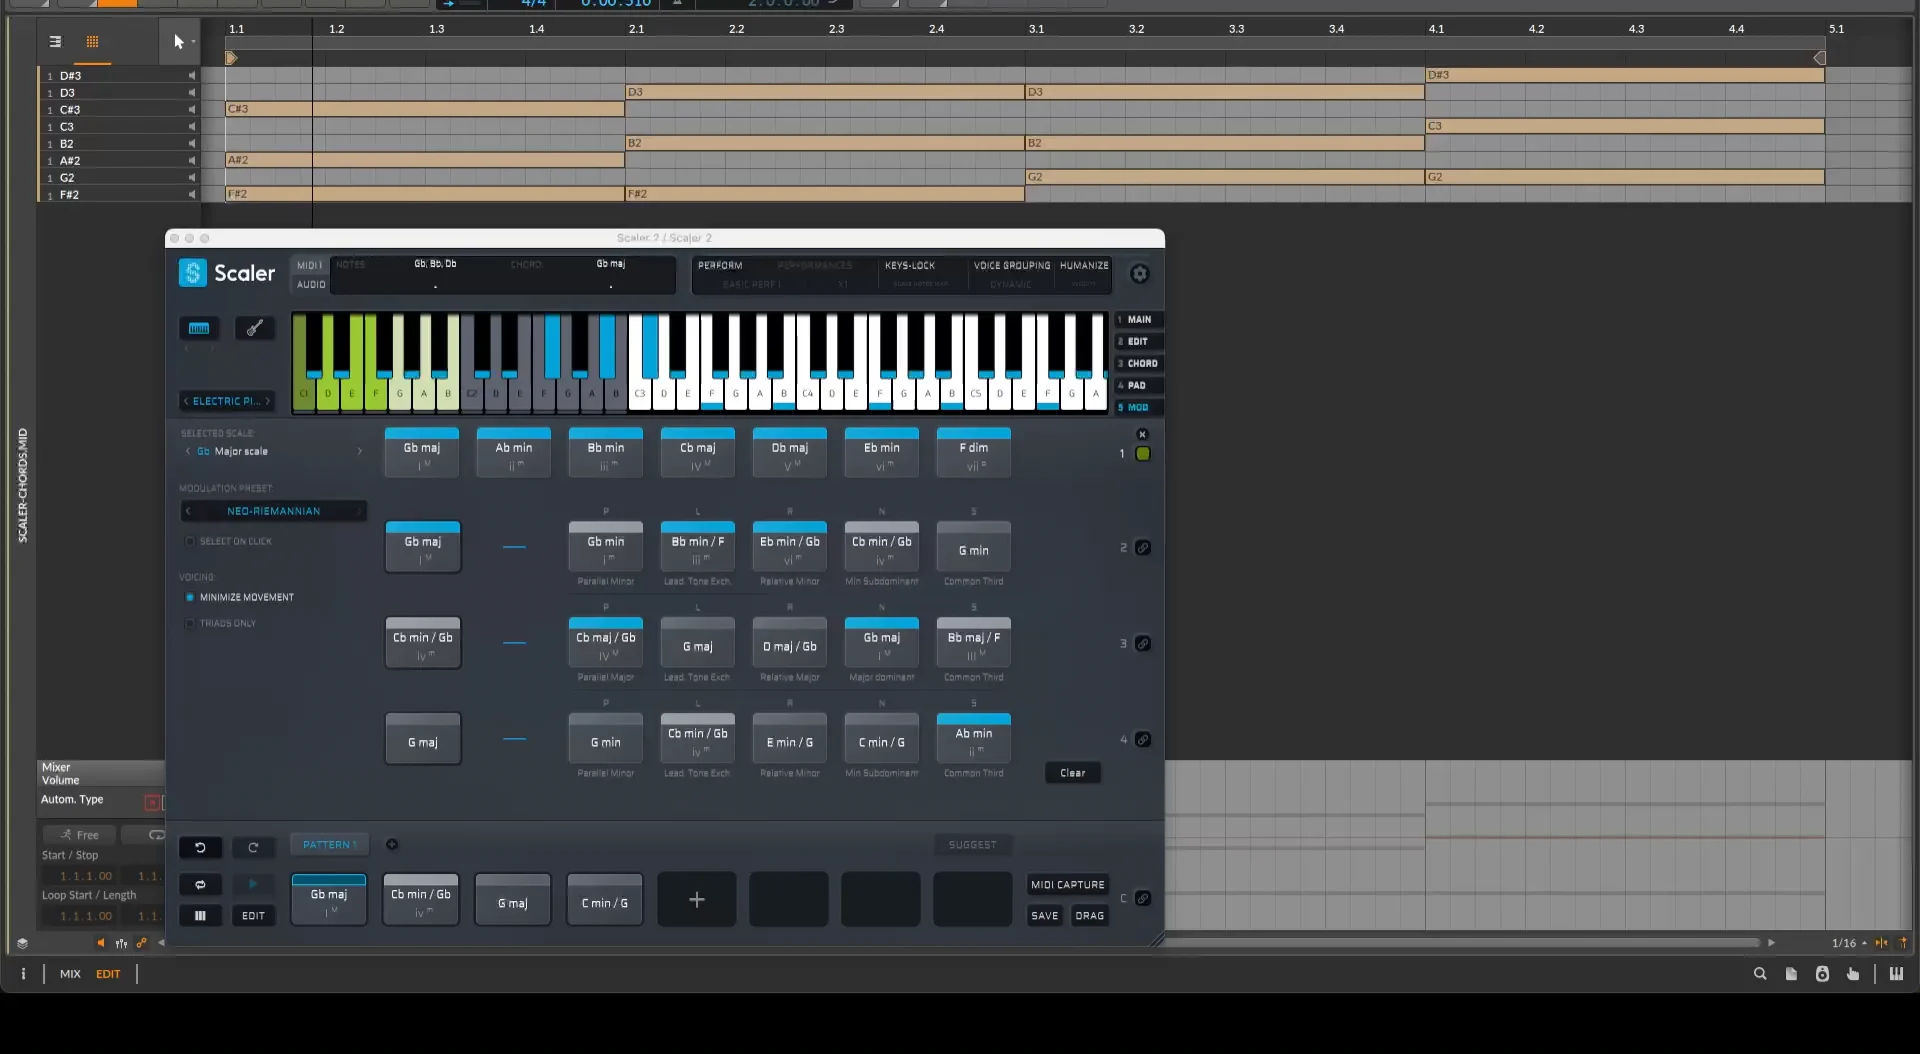This screenshot has width=1920, height=1054.
Task: Open the search magnifier in bottom bar
Action: [x=1760, y=974]
